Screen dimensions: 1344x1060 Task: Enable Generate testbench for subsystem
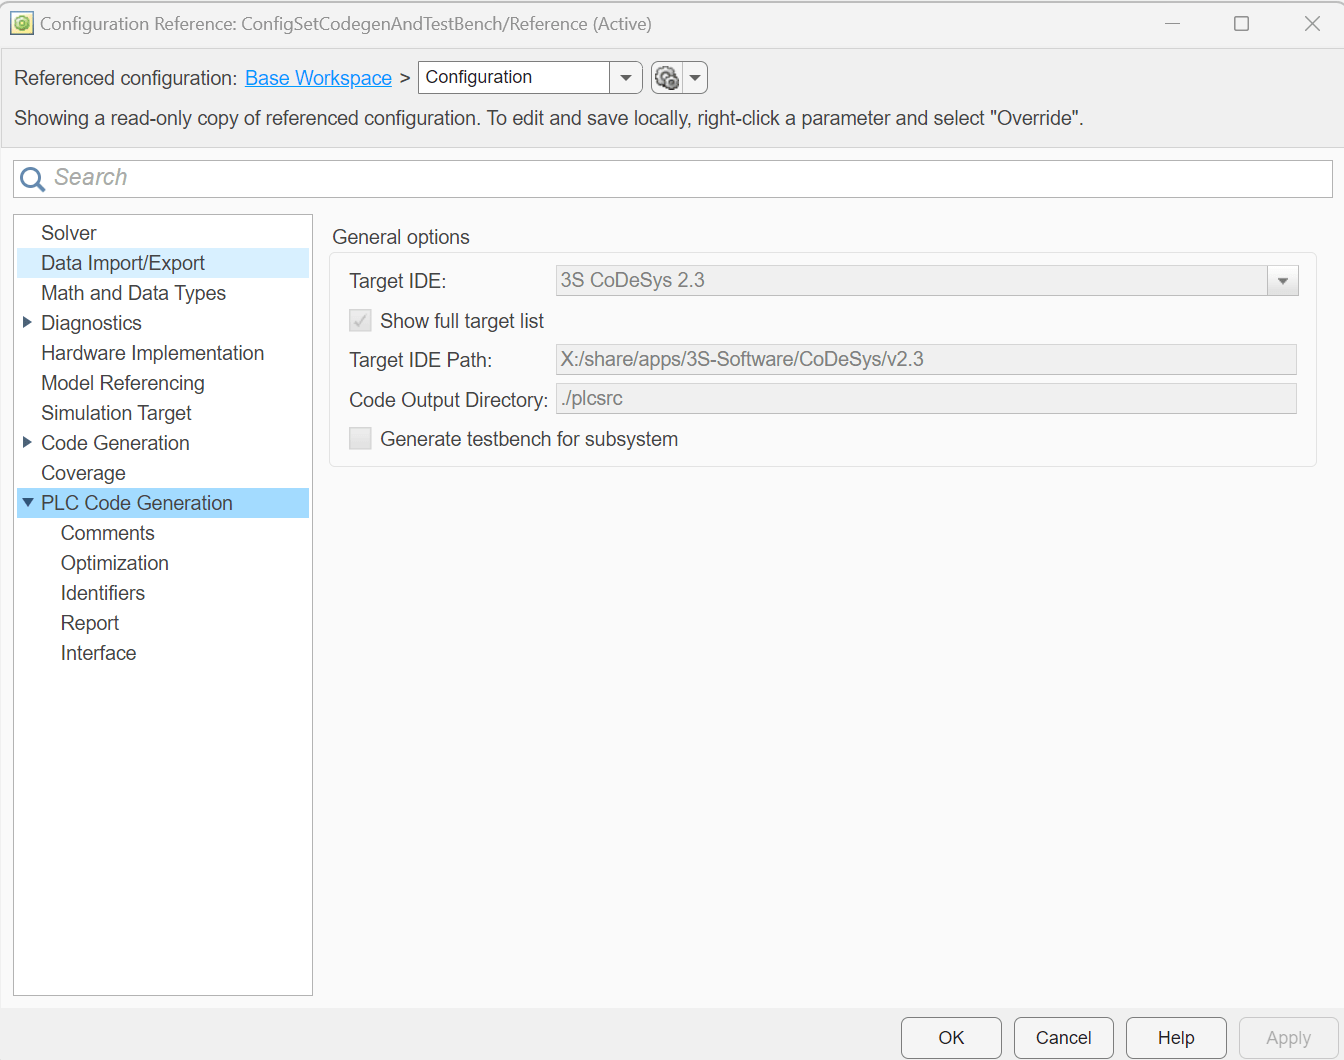point(360,438)
